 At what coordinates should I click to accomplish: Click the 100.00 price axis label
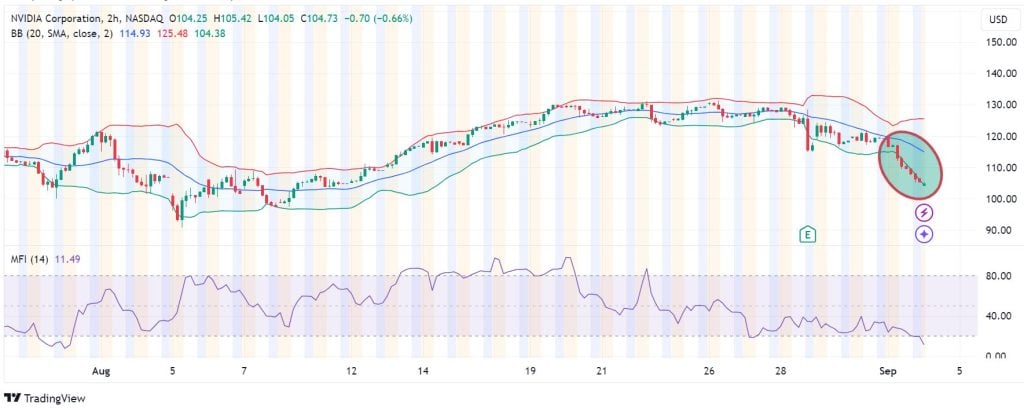tap(999, 199)
